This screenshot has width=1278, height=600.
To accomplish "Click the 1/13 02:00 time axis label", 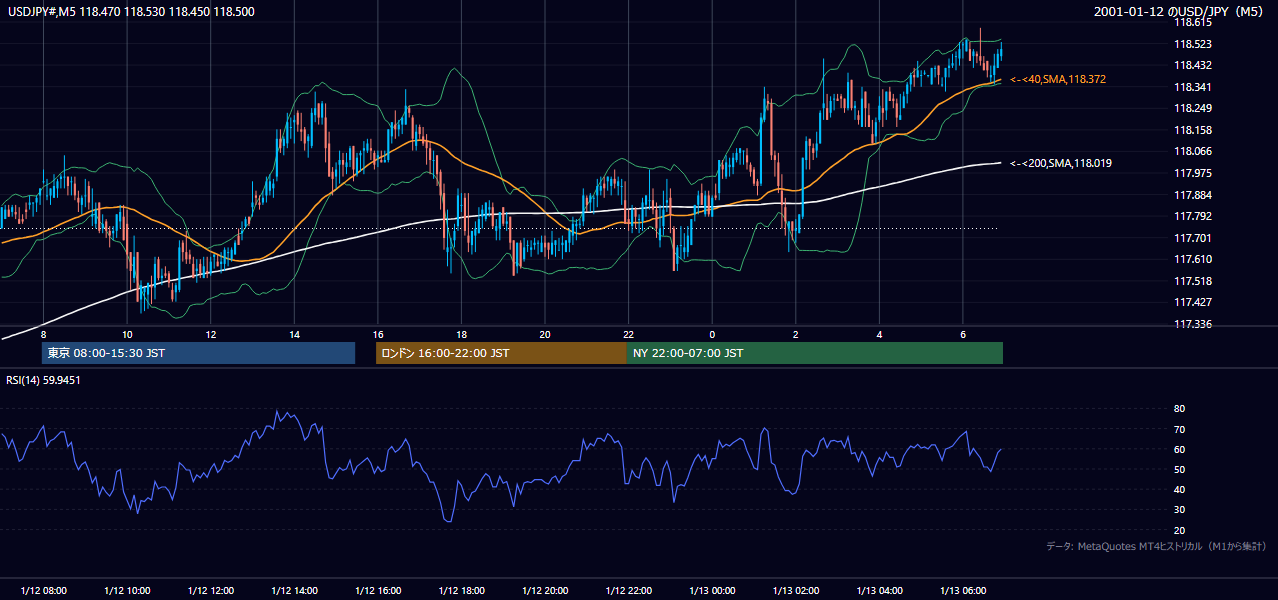I will pos(796,591).
